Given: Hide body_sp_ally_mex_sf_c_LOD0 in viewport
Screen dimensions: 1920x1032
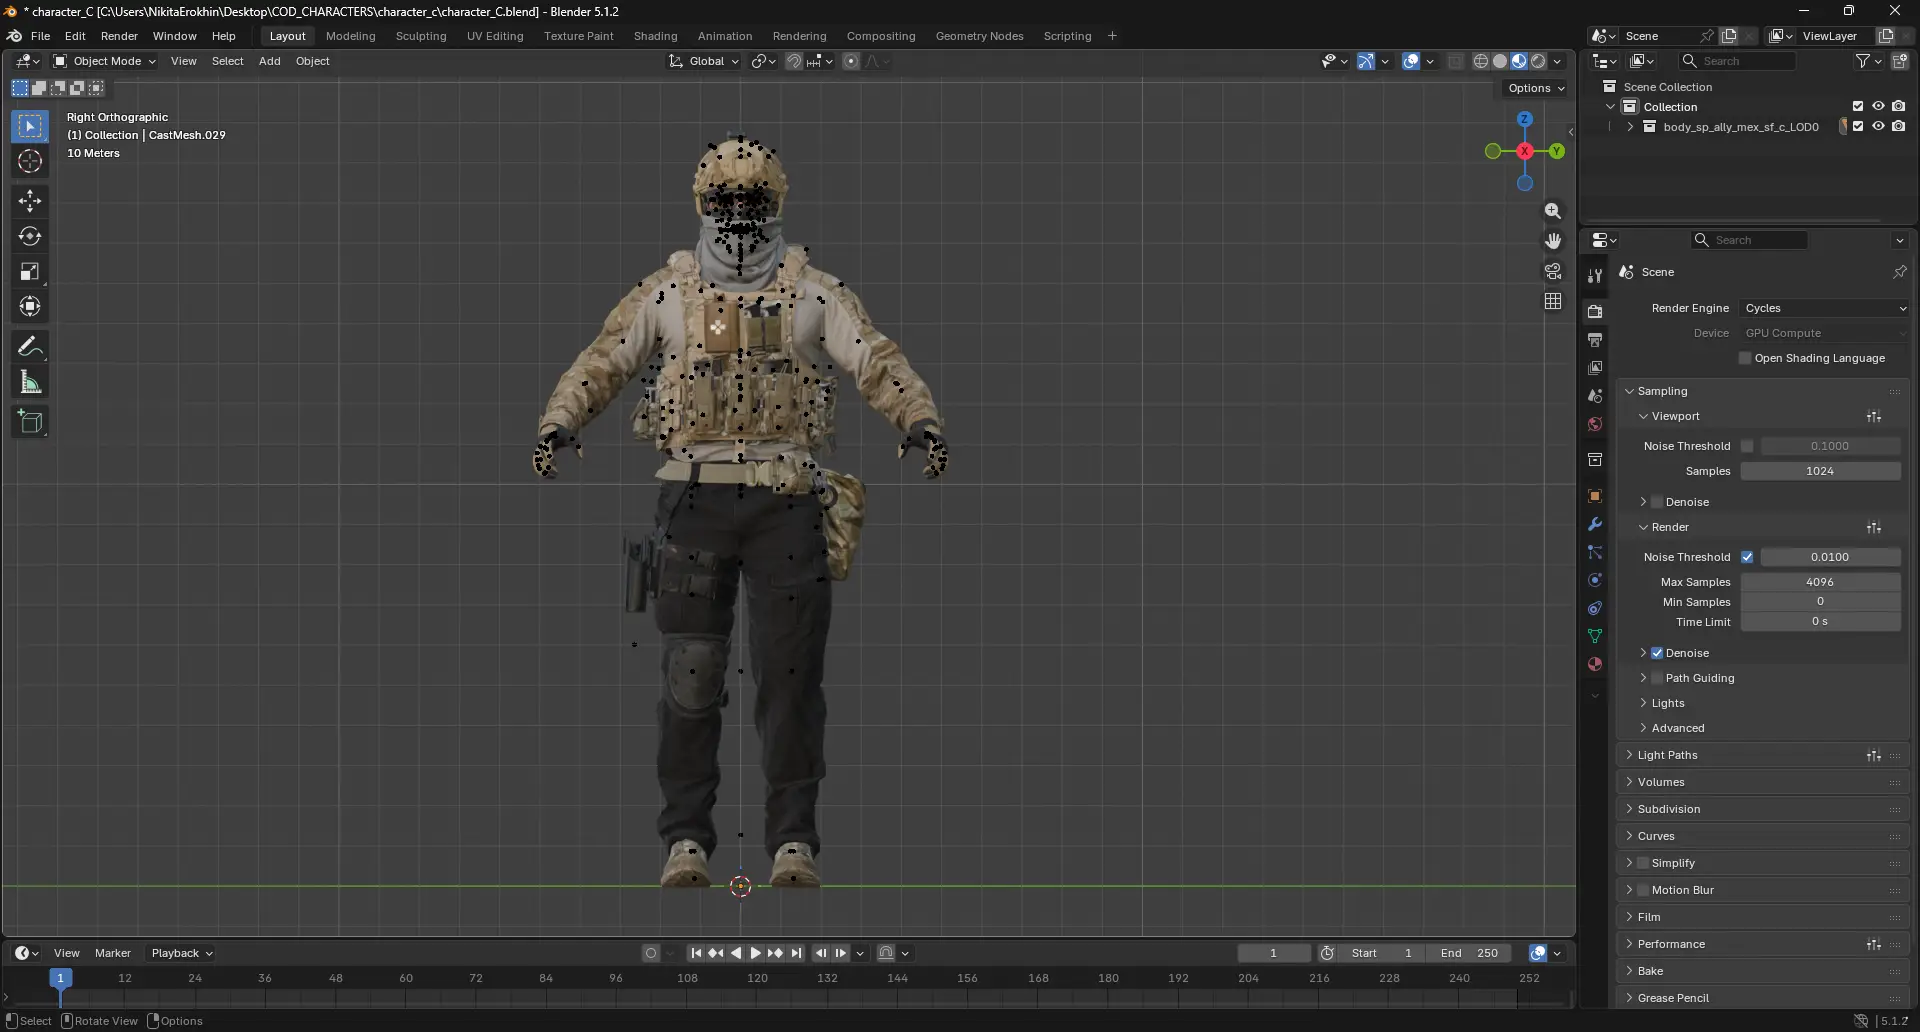Looking at the screenshot, I should pyautogui.click(x=1878, y=127).
